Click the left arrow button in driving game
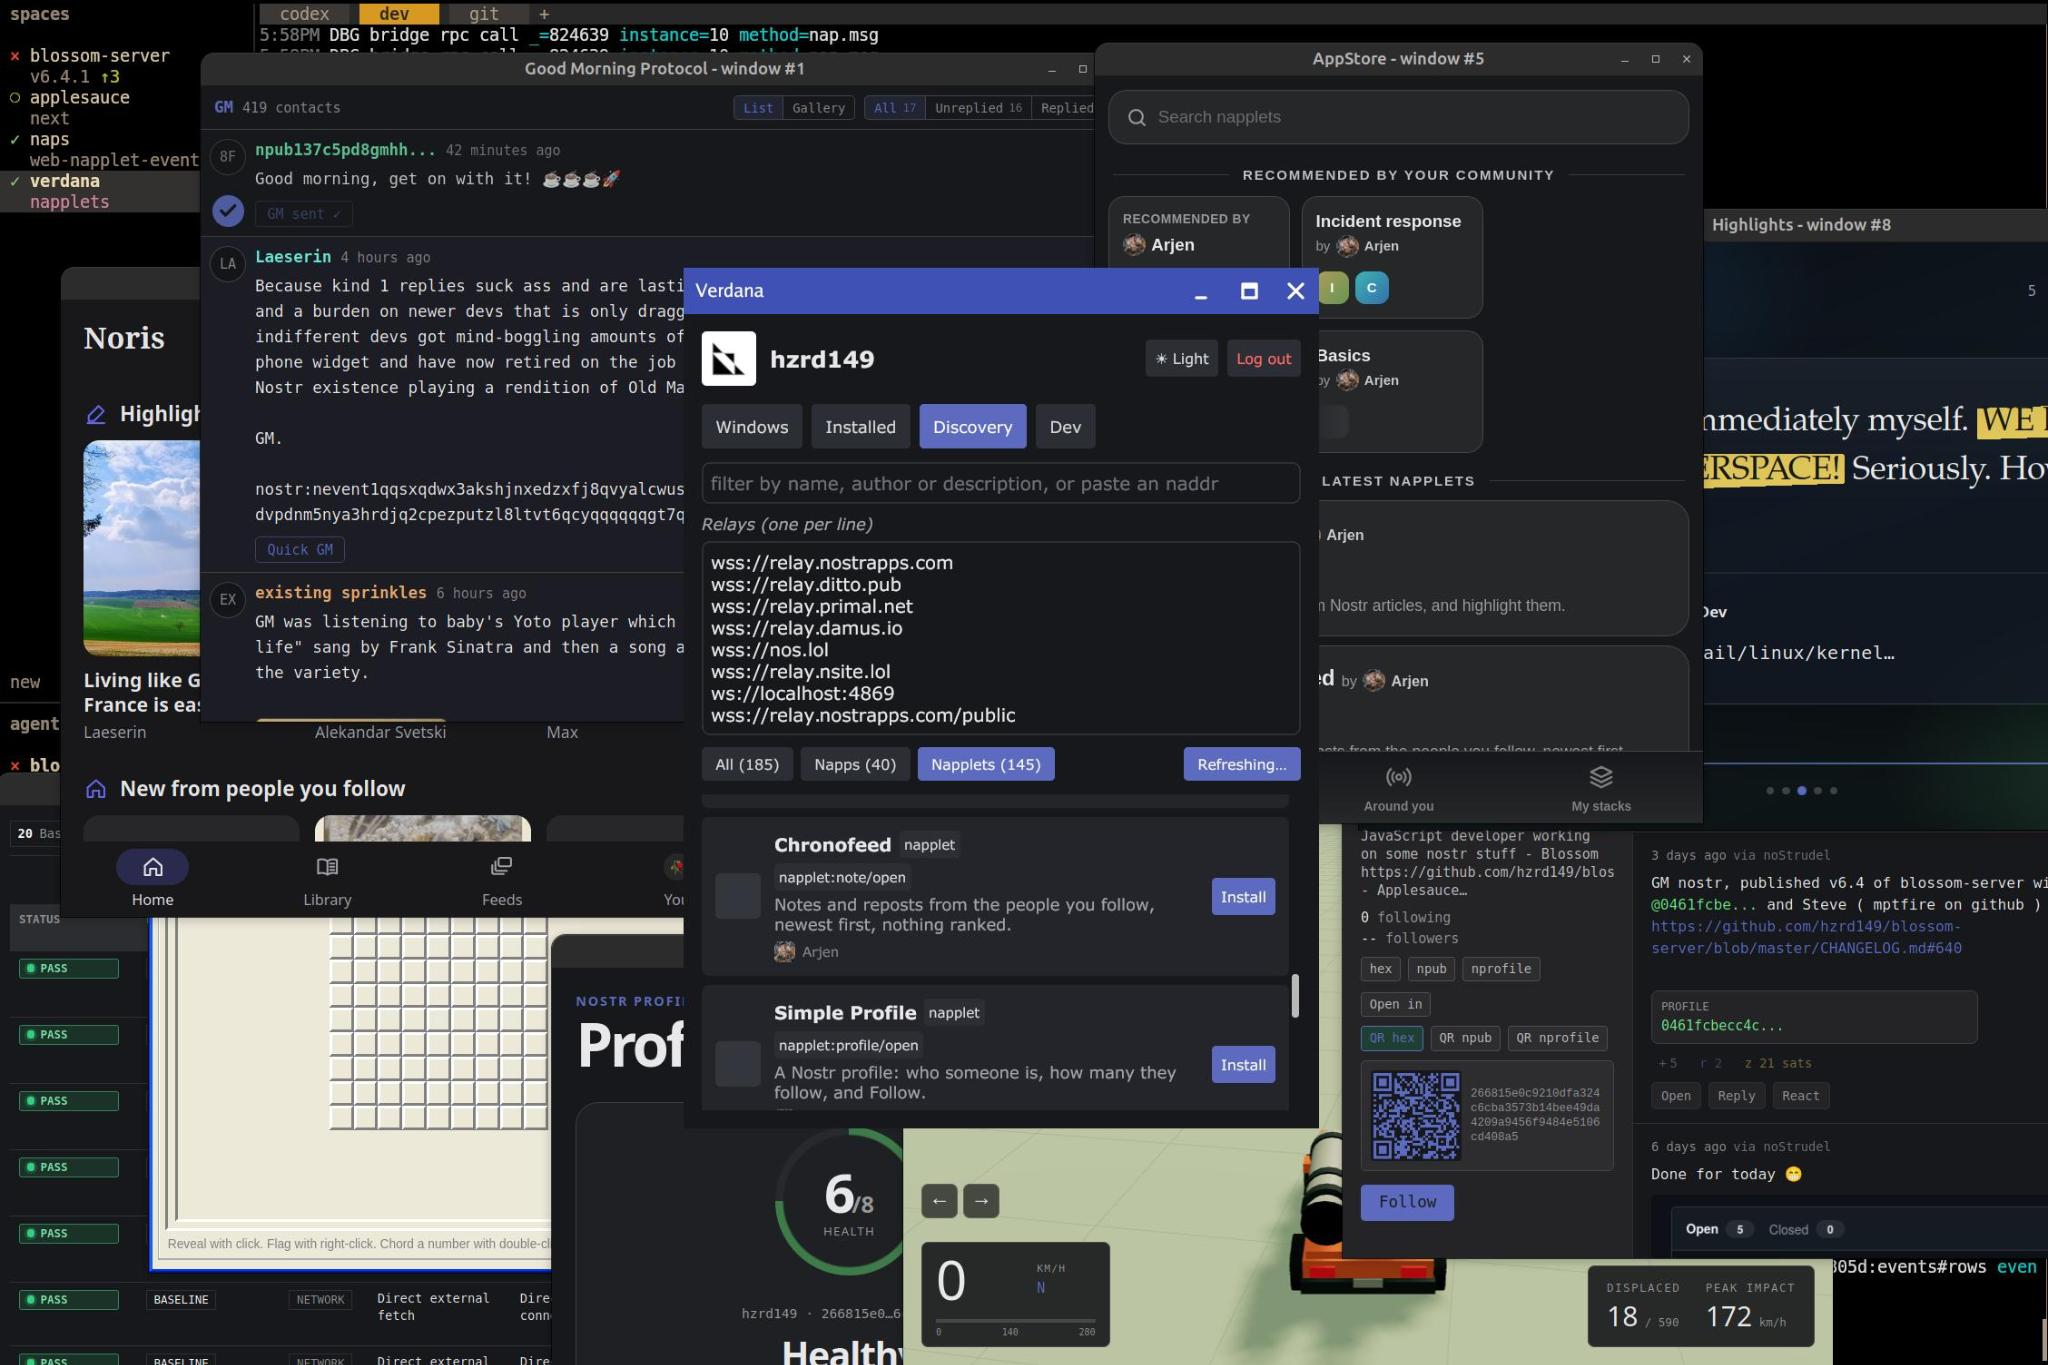This screenshot has height=1365, width=2048. 939,1201
